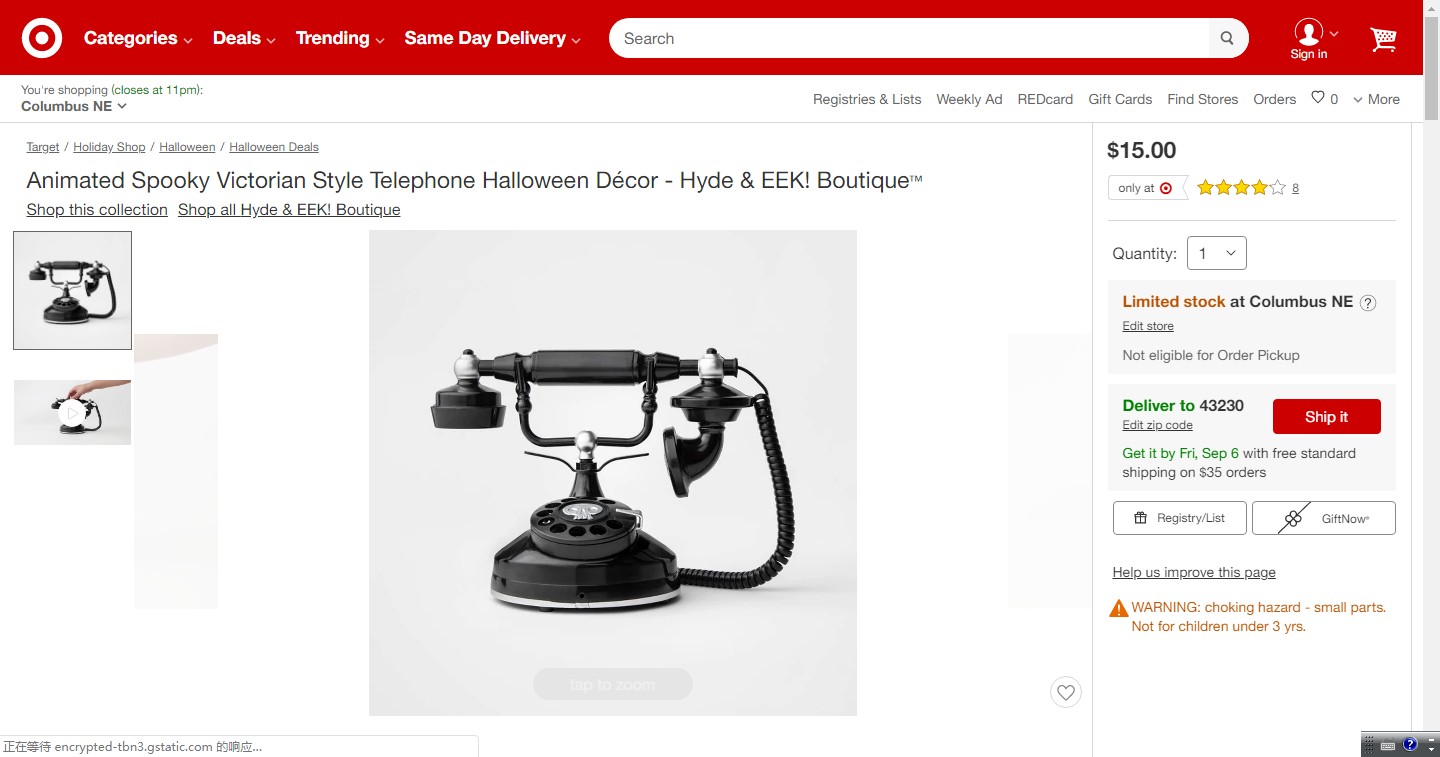Open the More dropdown menu
Image resolution: width=1440 pixels, height=757 pixels.
pos(1376,99)
